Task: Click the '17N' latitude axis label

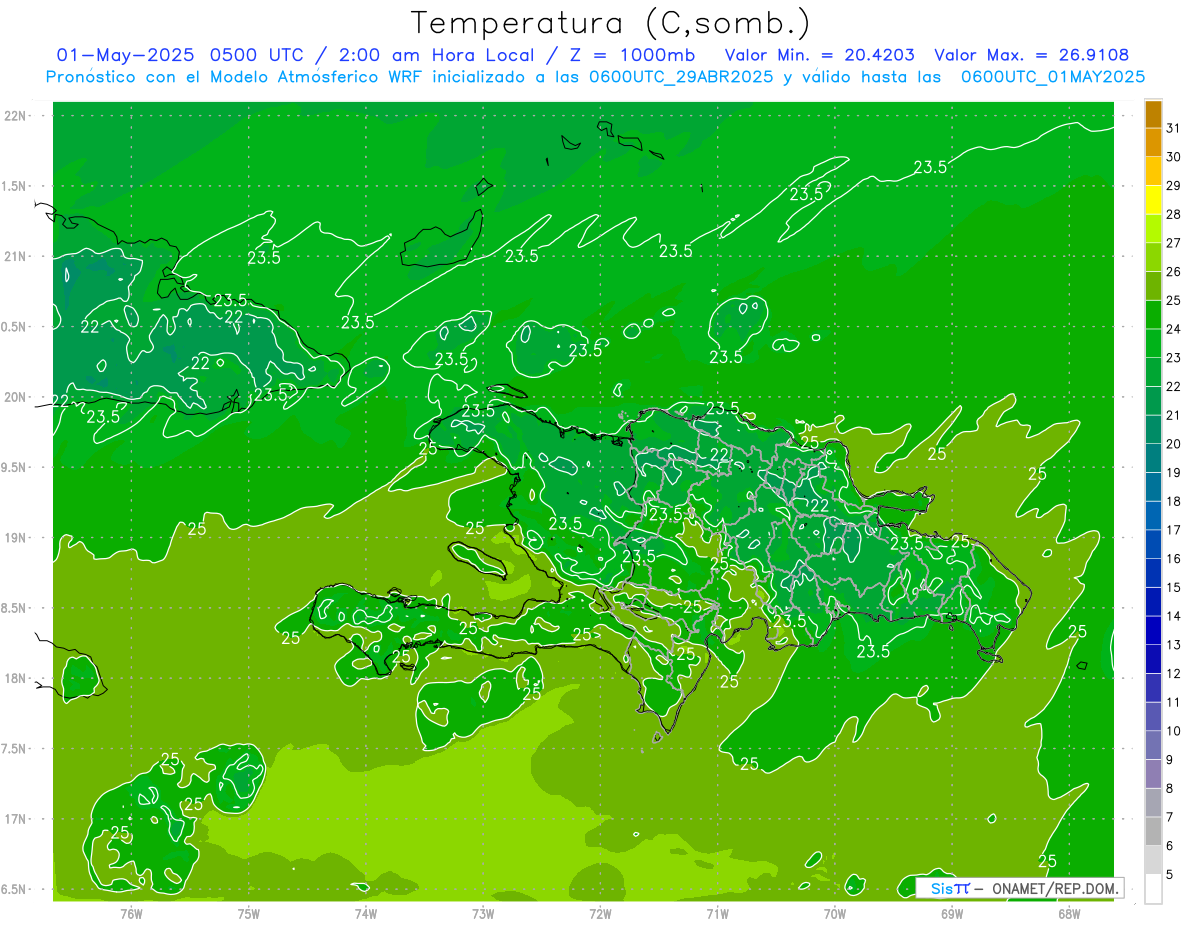Action: (x=16, y=819)
